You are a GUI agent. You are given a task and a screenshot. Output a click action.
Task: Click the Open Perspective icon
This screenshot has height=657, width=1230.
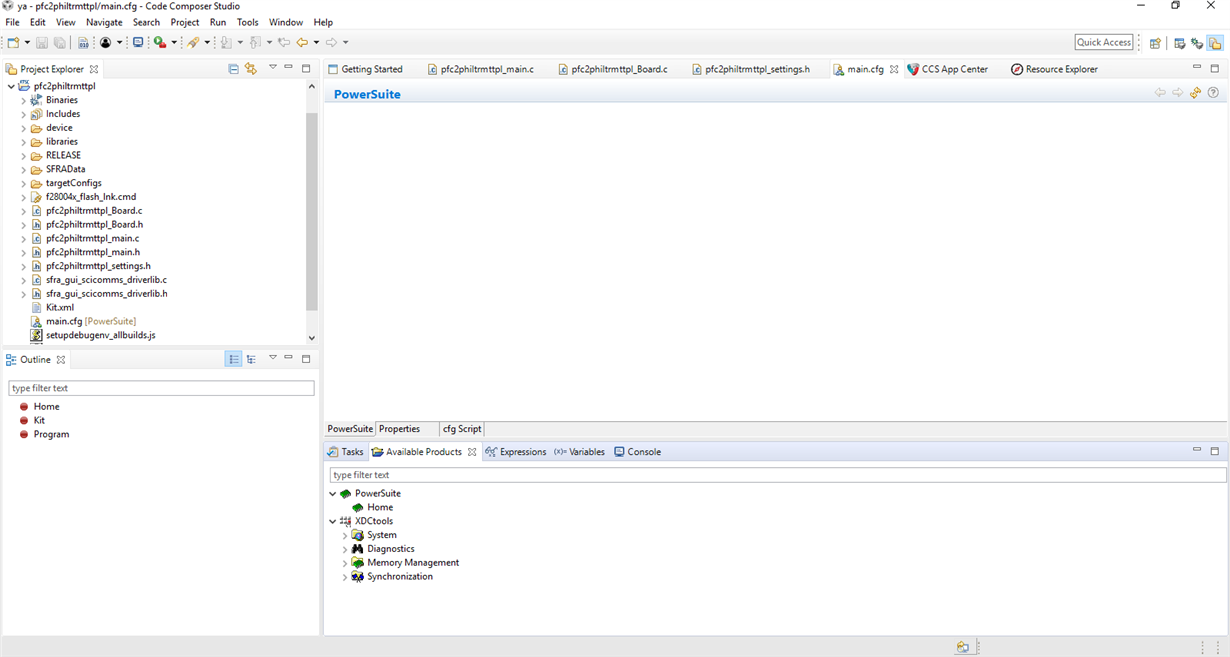tap(1155, 43)
